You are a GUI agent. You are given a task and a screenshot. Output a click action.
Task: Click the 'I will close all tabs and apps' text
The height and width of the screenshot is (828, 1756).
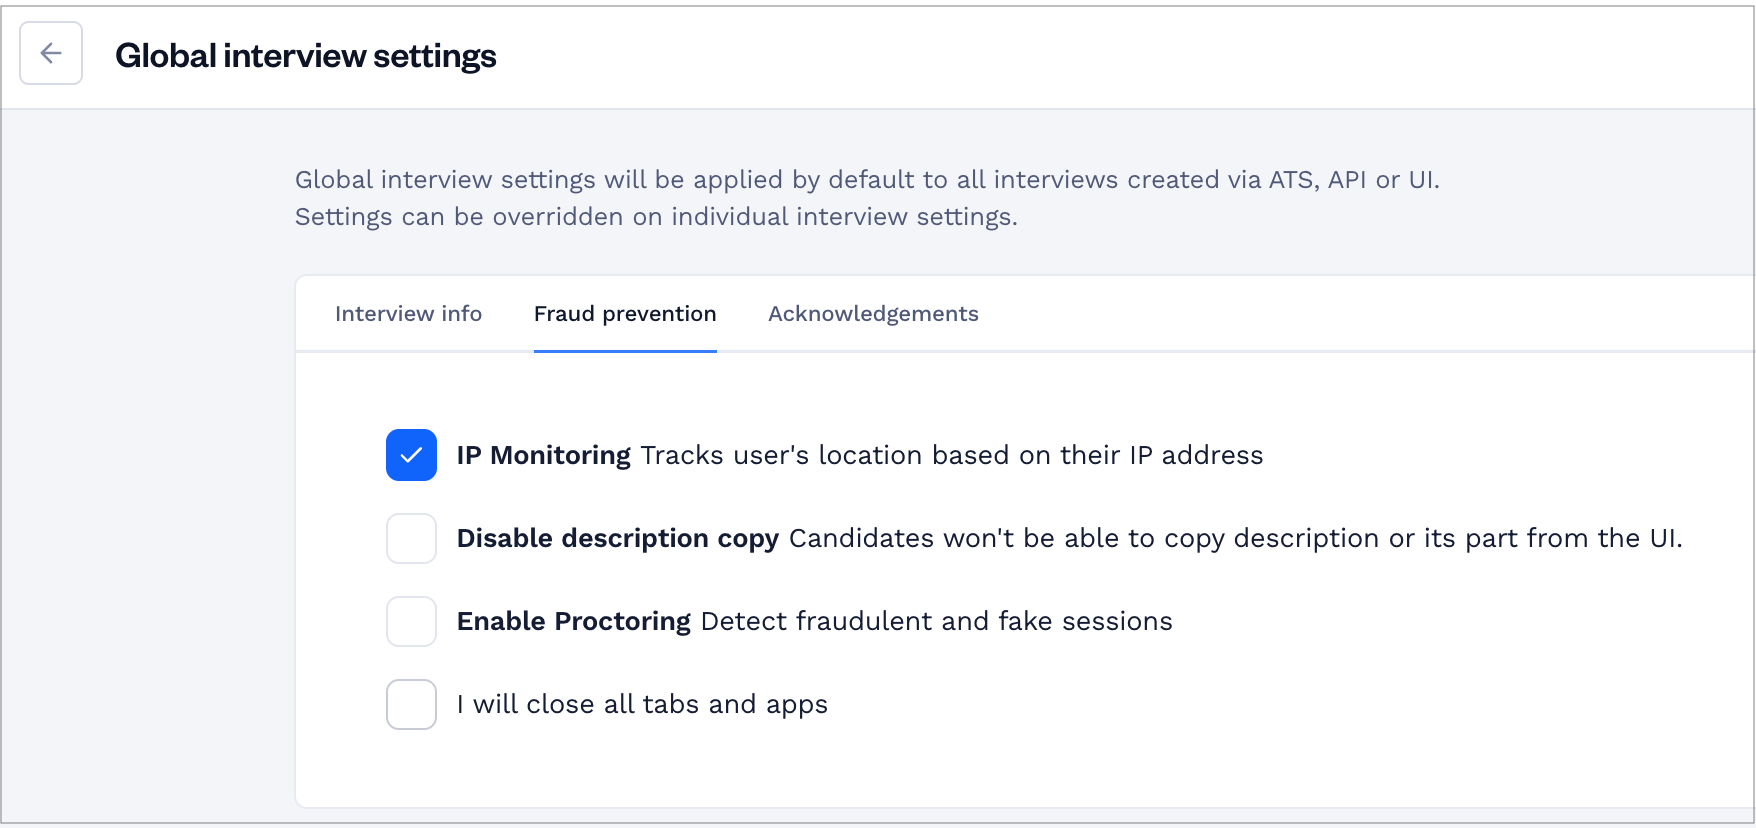tap(642, 704)
